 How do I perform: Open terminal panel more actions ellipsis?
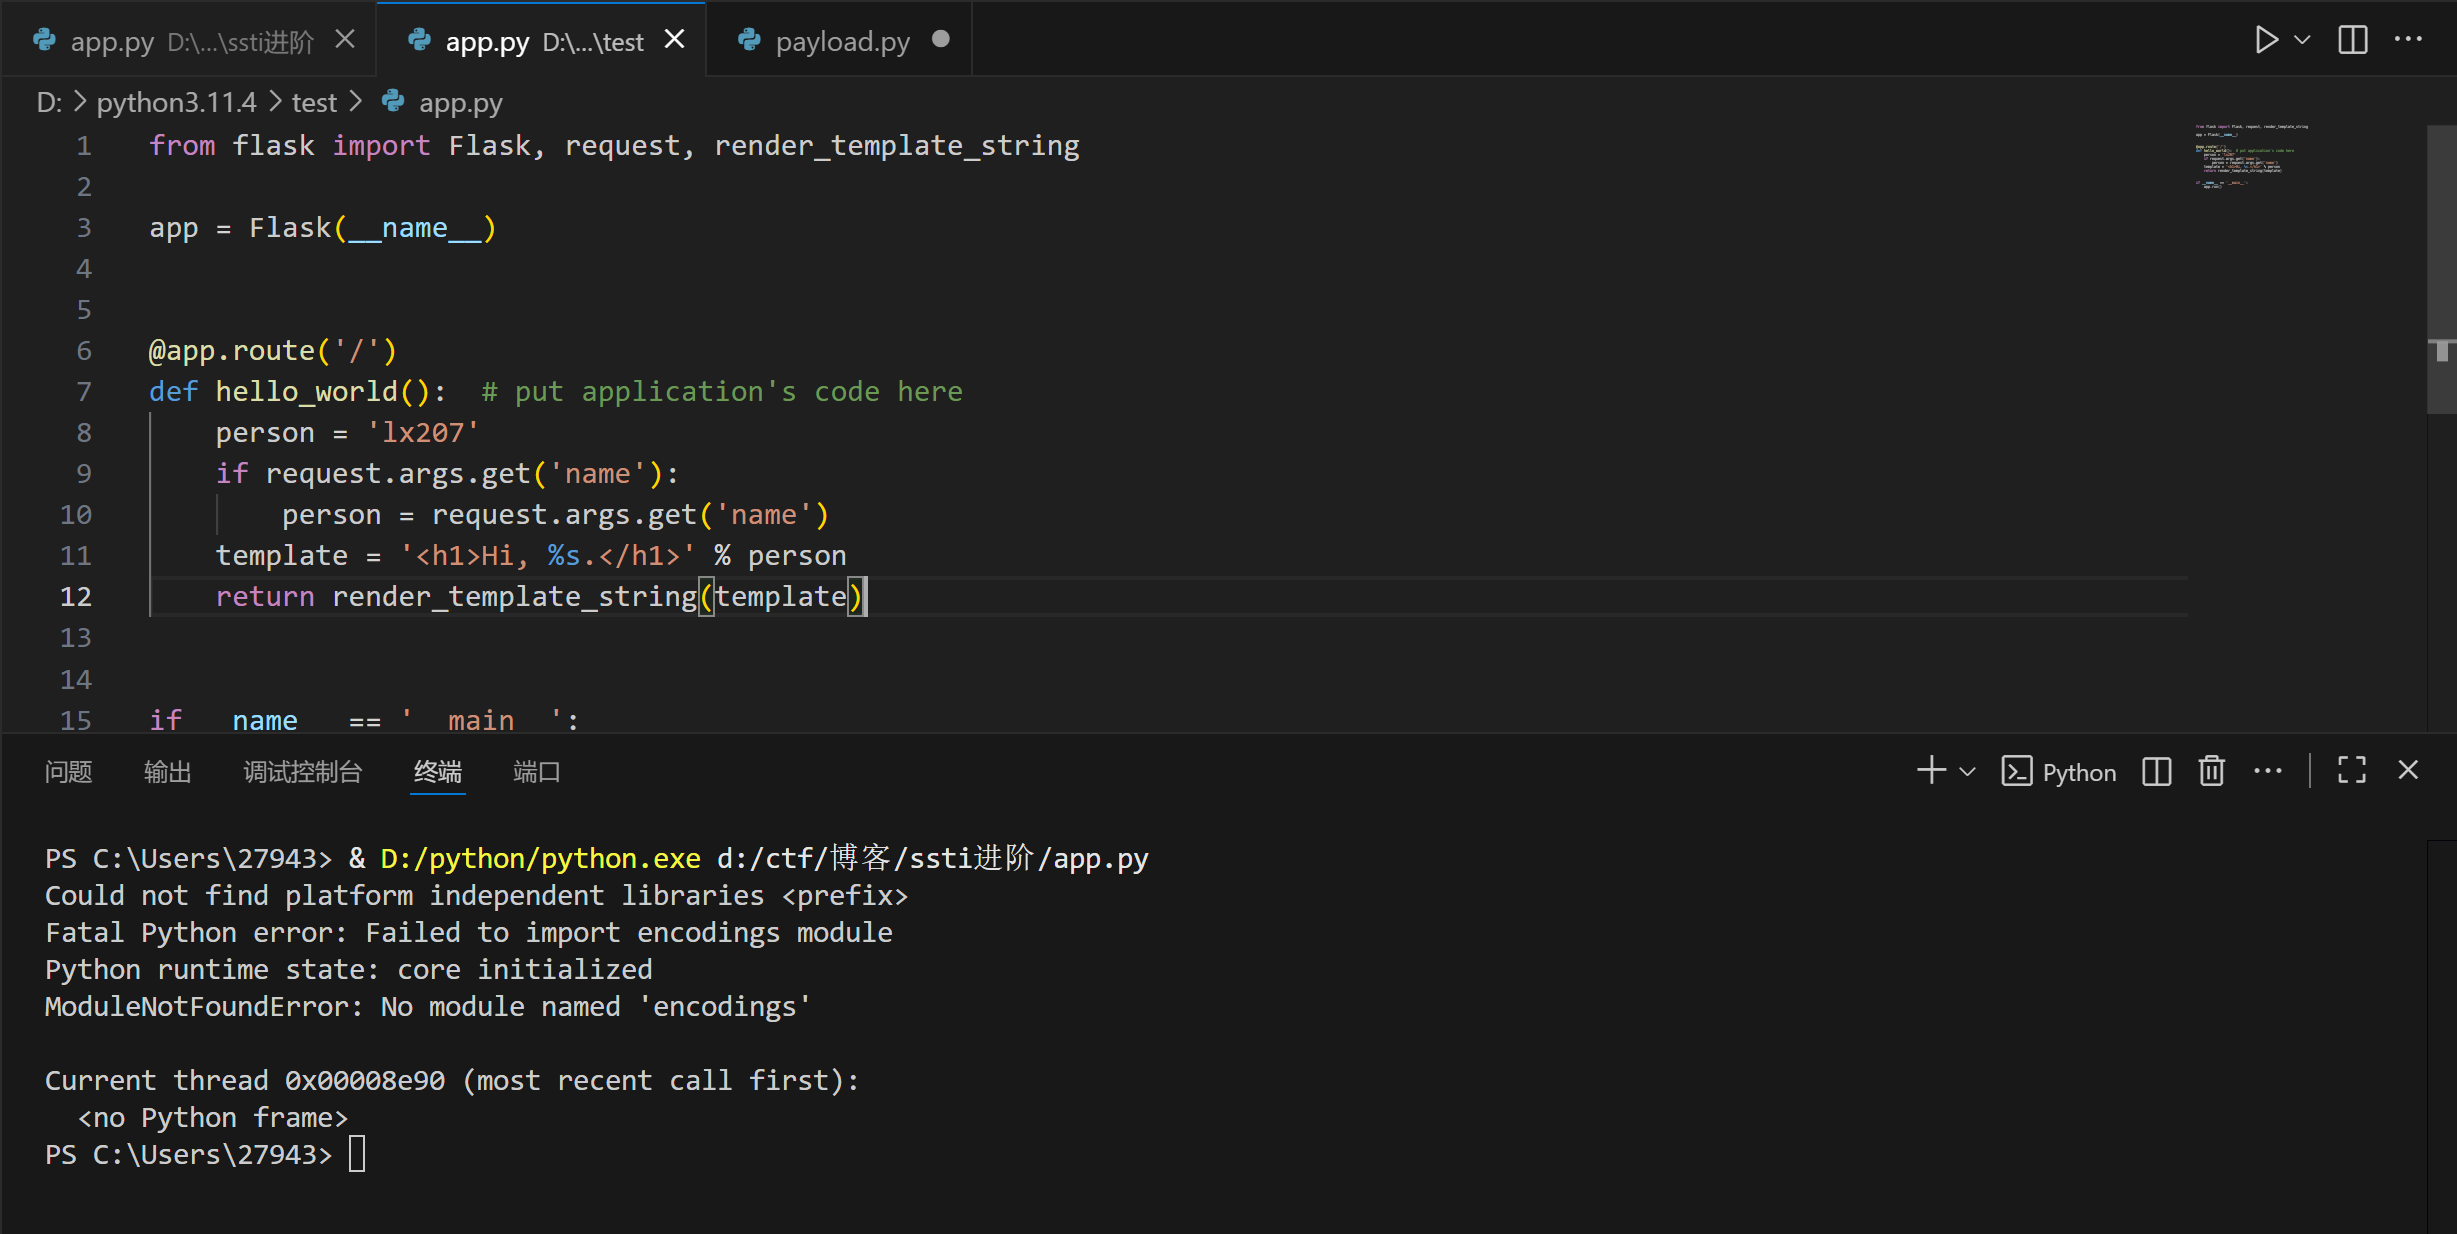coord(2267,771)
